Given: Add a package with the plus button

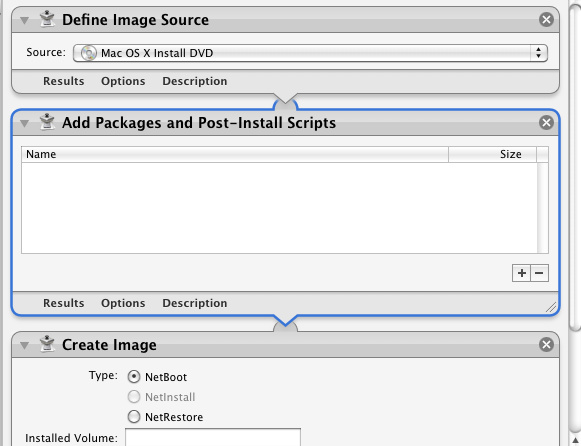Looking at the screenshot, I should (521, 273).
